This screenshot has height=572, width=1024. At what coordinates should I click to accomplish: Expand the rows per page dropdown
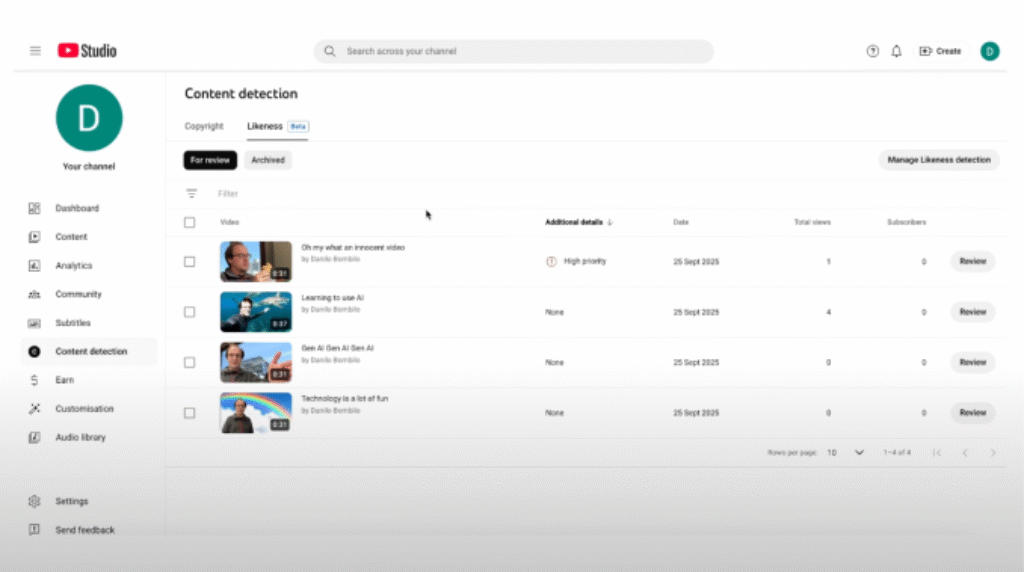pos(858,453)
